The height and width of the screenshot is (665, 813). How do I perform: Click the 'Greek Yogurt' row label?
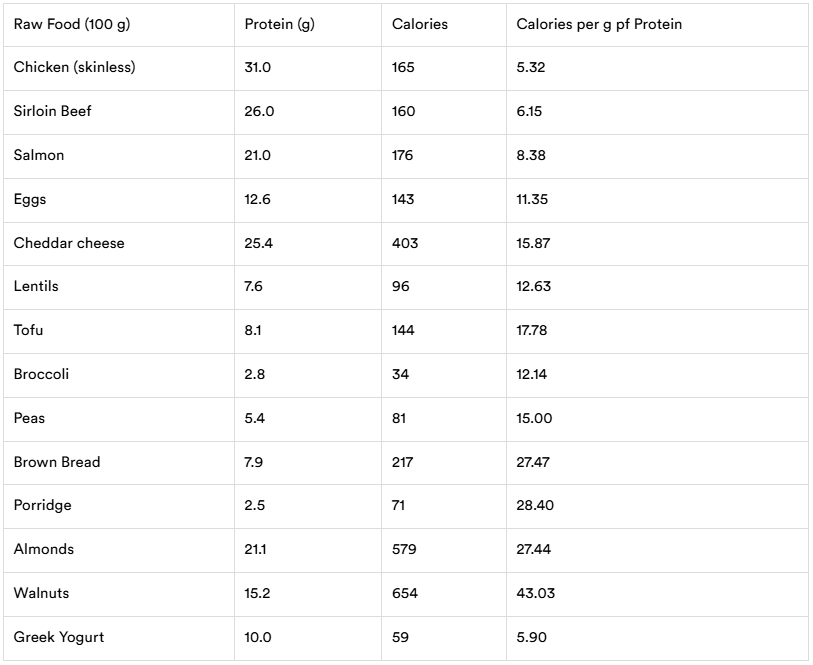59,638
